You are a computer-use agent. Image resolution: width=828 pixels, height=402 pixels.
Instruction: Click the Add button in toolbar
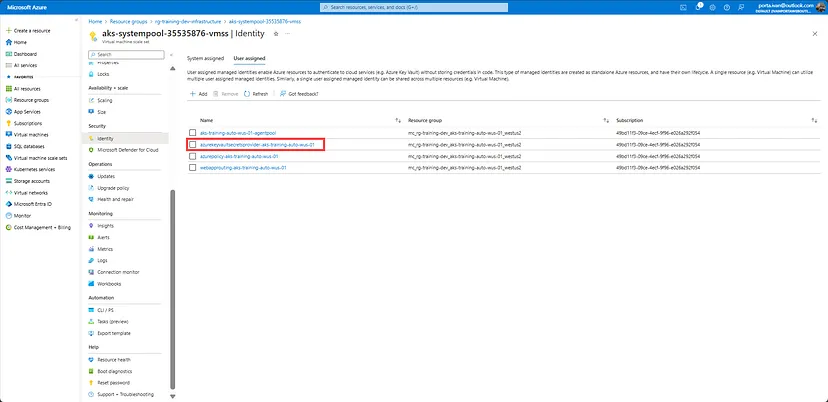(x=199, y=94)
